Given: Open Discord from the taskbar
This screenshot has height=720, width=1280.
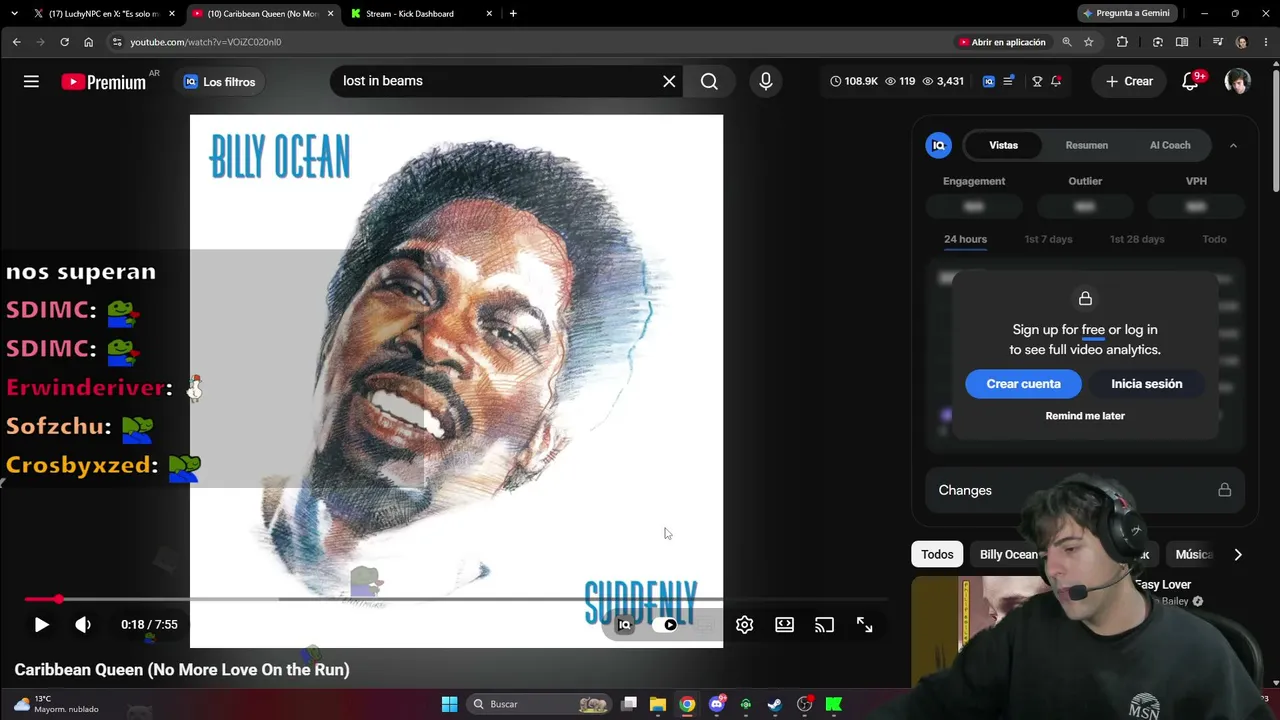Looking at the screenshot, I should (x=716, y=704).
